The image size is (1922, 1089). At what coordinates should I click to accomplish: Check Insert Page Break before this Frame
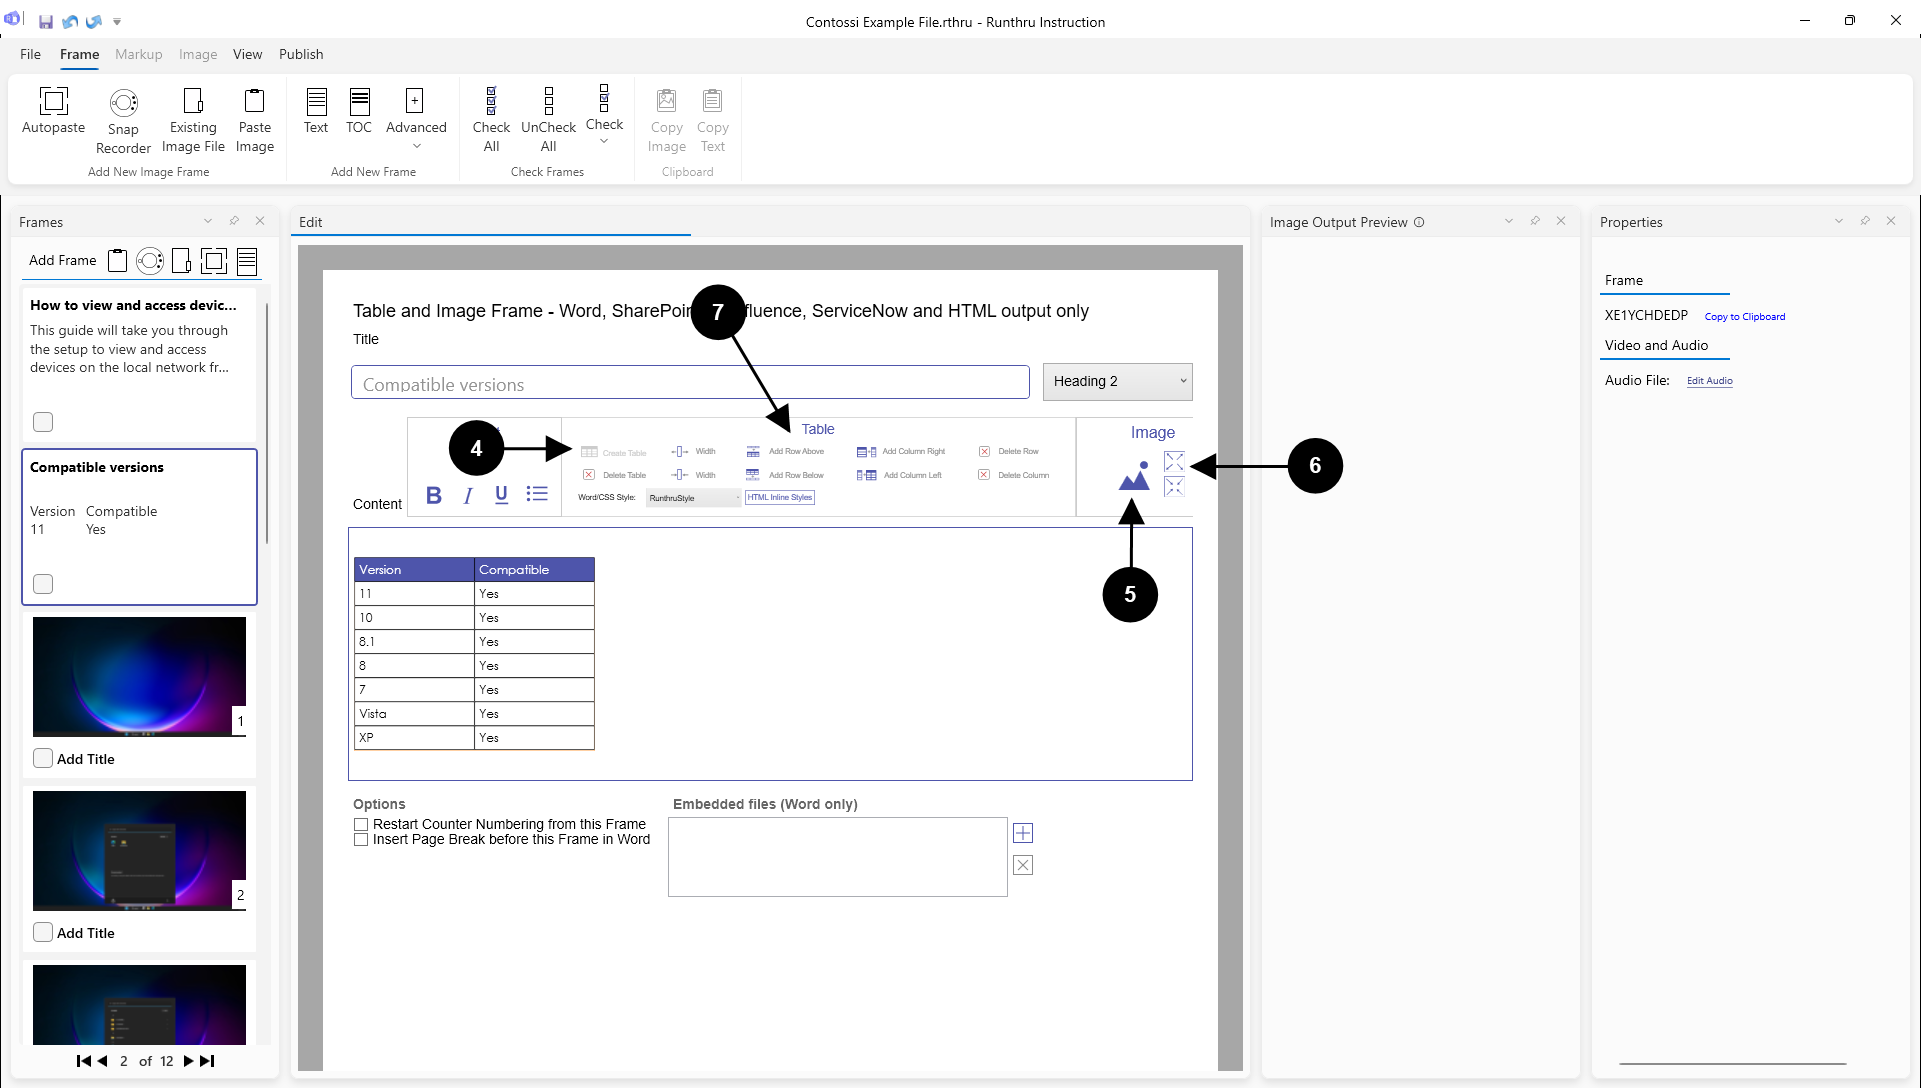(361, 840)
